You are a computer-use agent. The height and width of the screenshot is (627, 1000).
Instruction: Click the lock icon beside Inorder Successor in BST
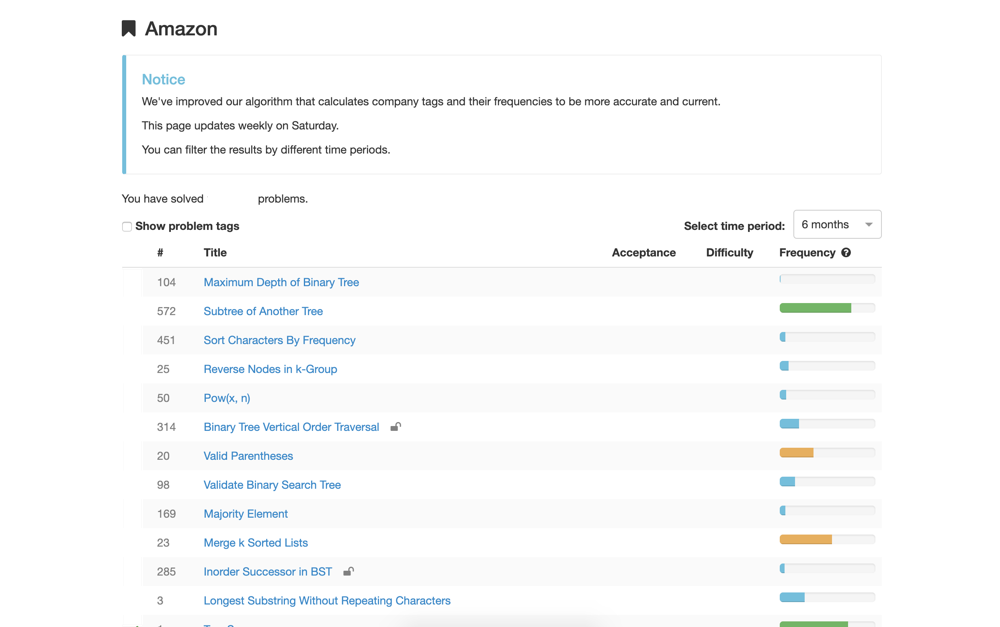[348, 572]
